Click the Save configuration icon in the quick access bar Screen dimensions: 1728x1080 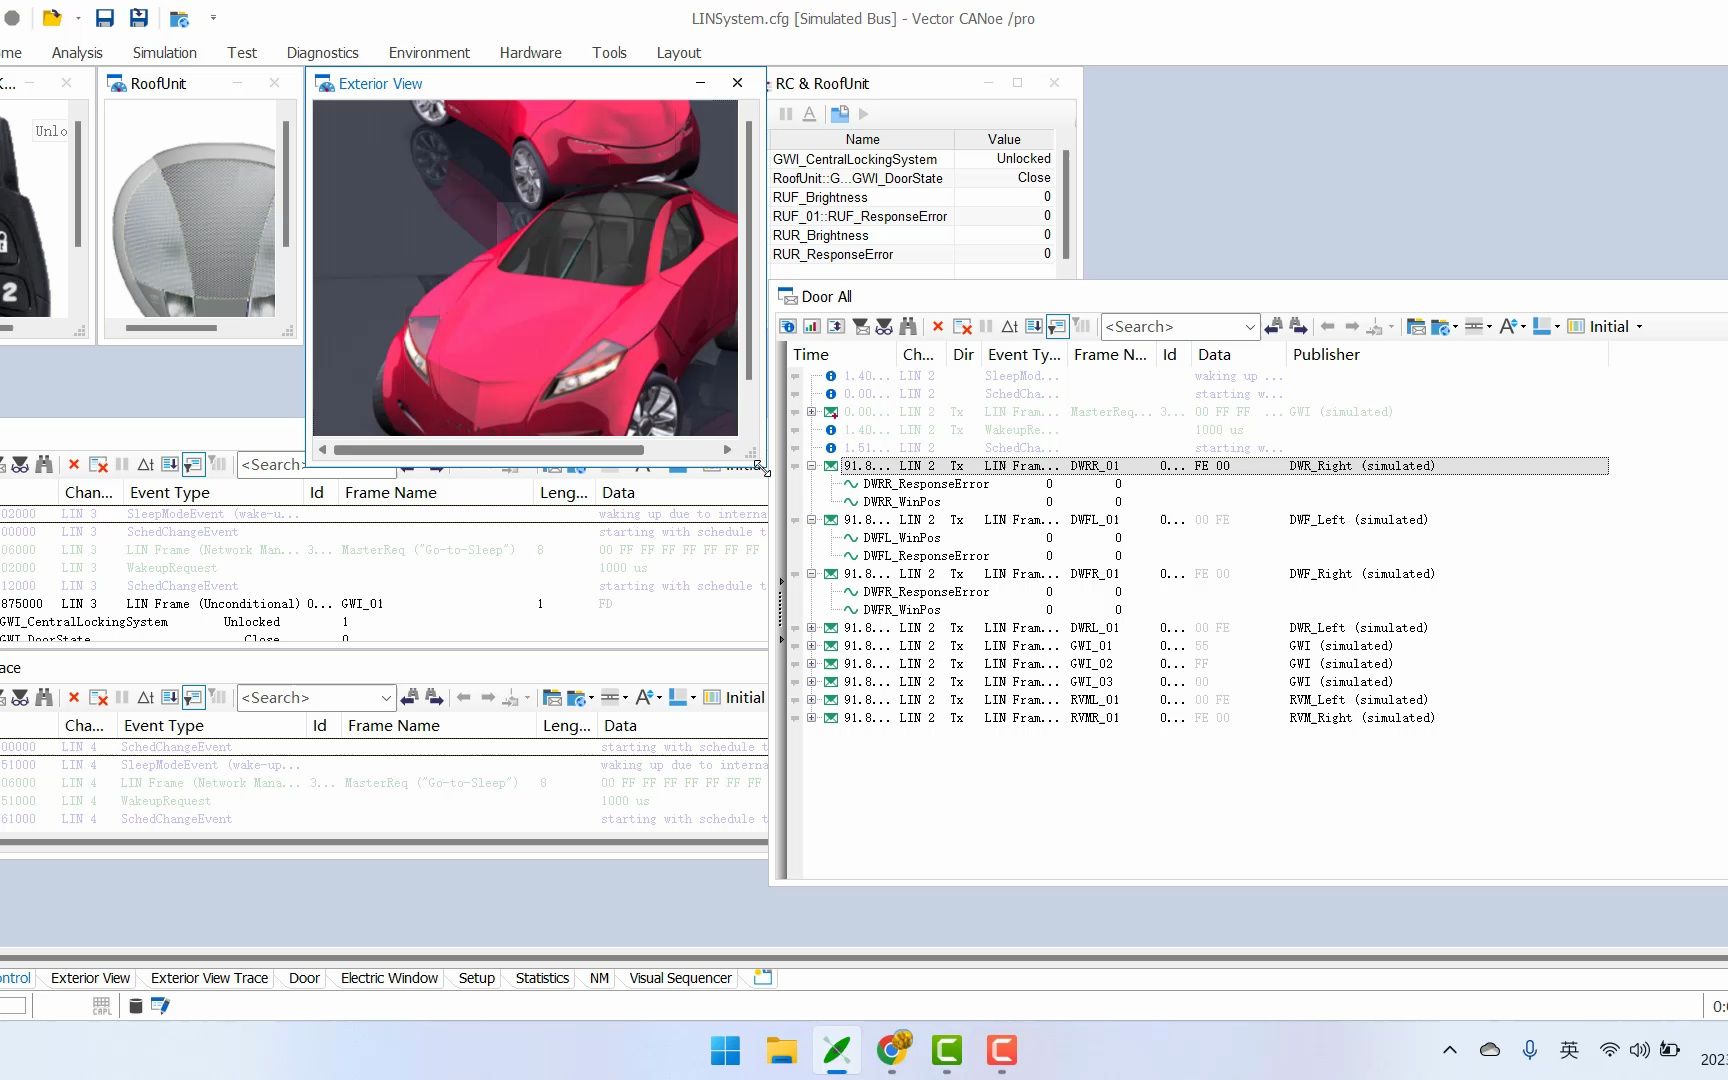104,18
